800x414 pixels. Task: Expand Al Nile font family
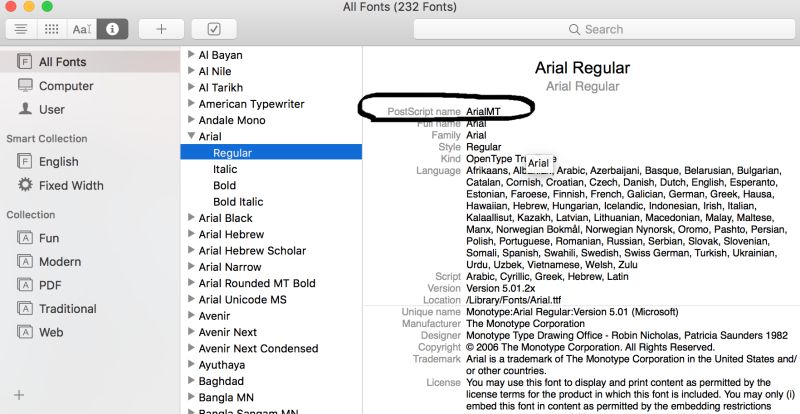coord(191,70)
